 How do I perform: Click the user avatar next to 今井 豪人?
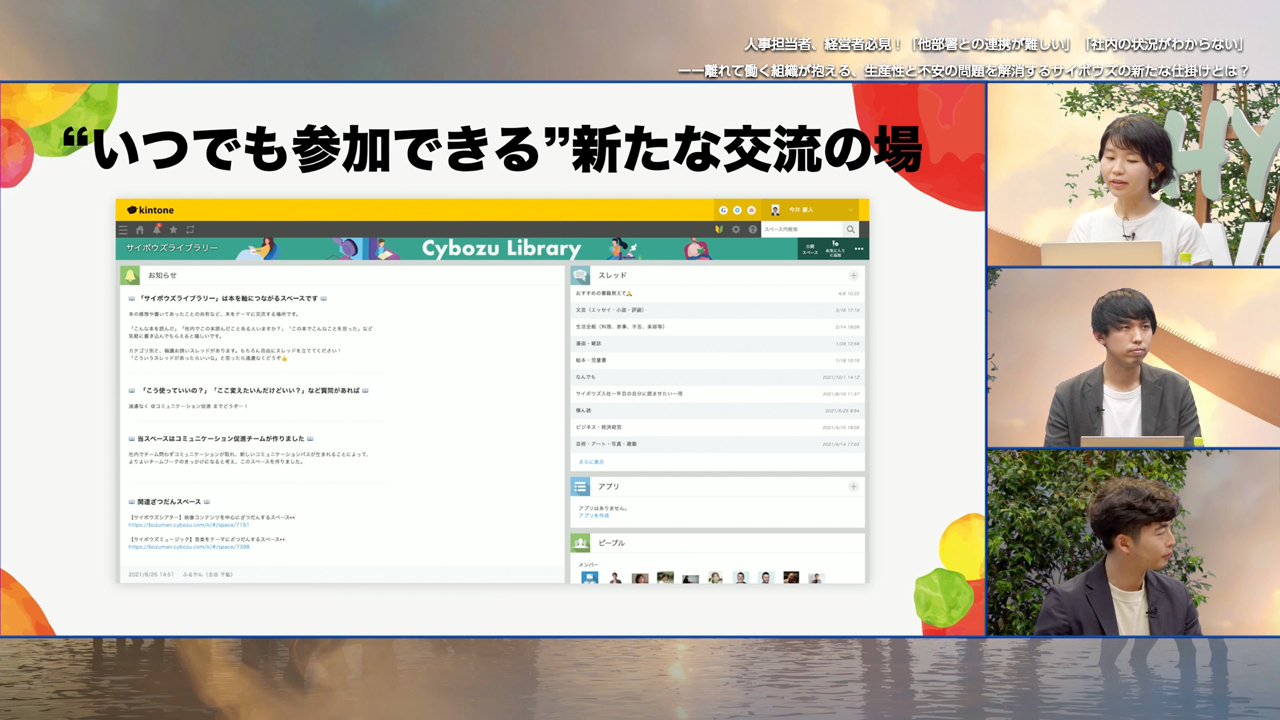click(x=775, y=210)
